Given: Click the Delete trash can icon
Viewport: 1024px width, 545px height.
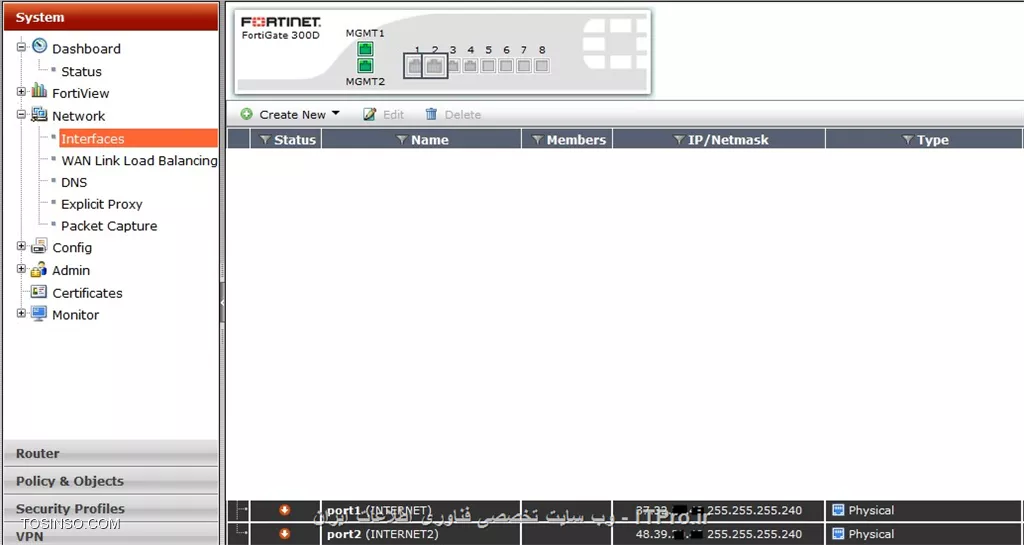Looking at the screenshot, I should point(431,114).
